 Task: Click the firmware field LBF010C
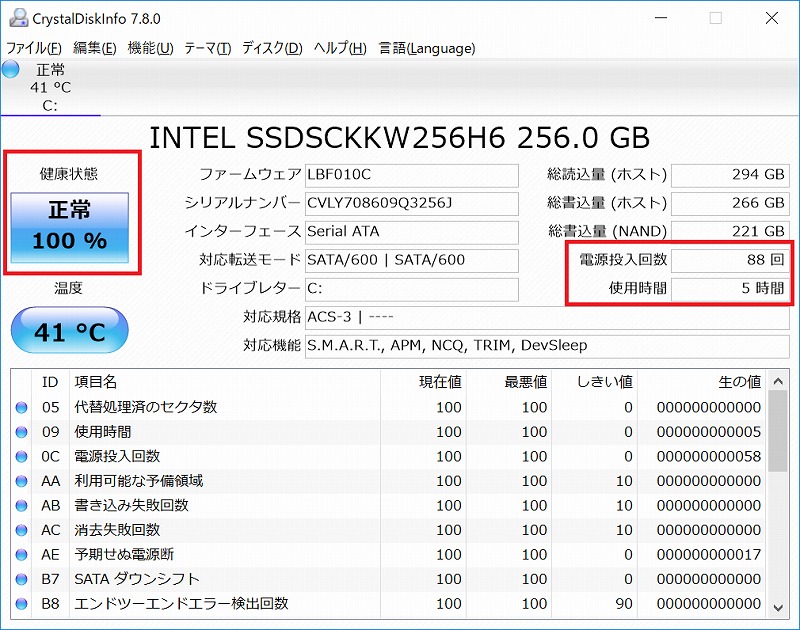pos(412,175)
